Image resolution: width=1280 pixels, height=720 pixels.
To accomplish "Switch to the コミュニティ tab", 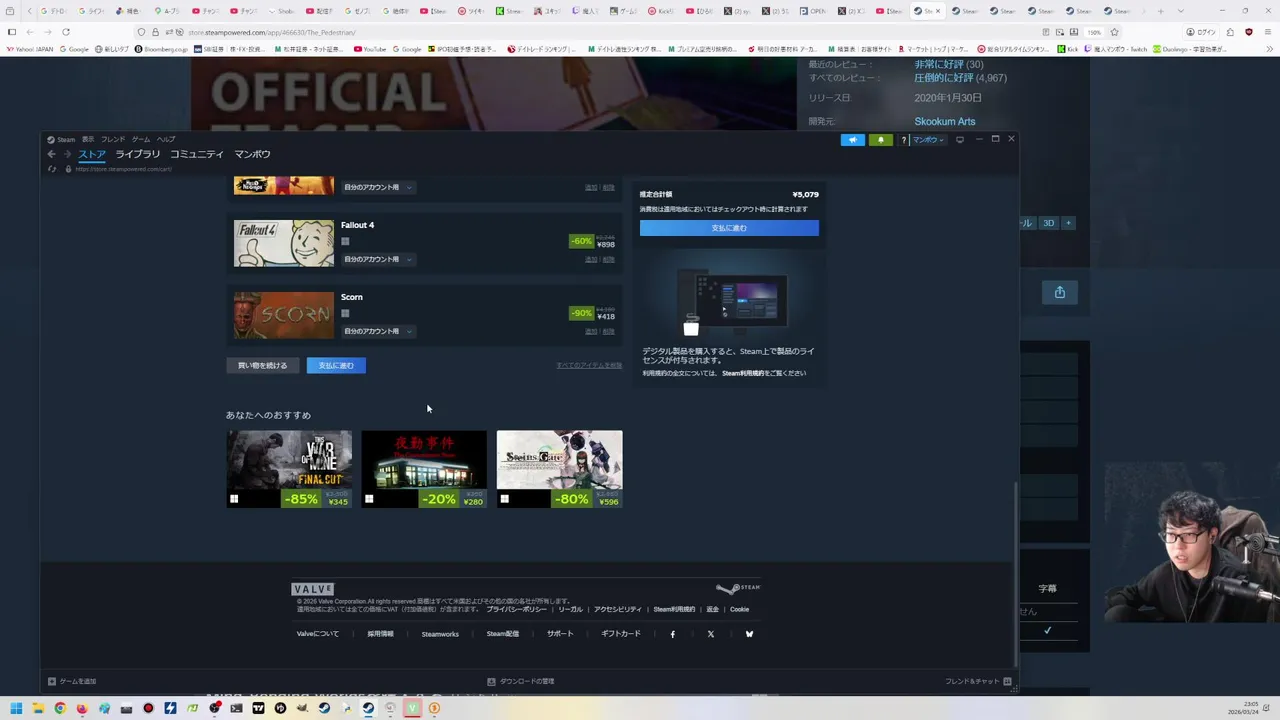I will tap(196, 154).
